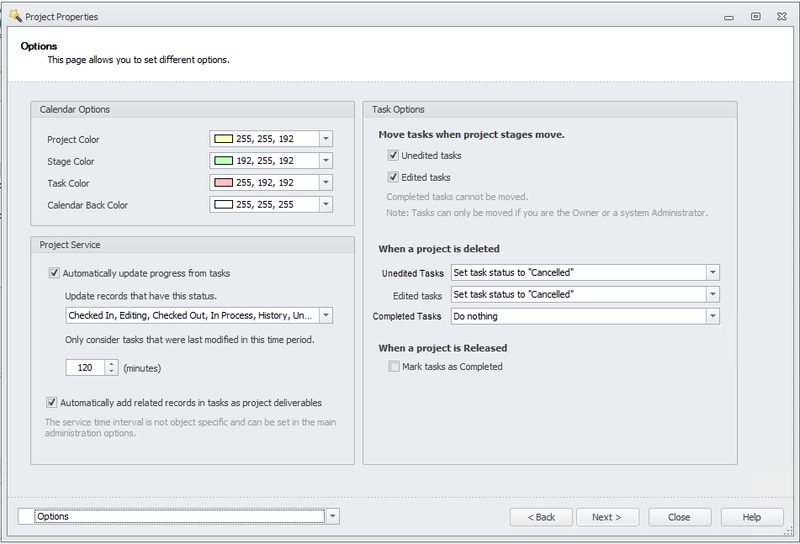Click the Close button
The width and height of the screenshot is (800, 544).
pyautogui.click(x=680, y=517)
